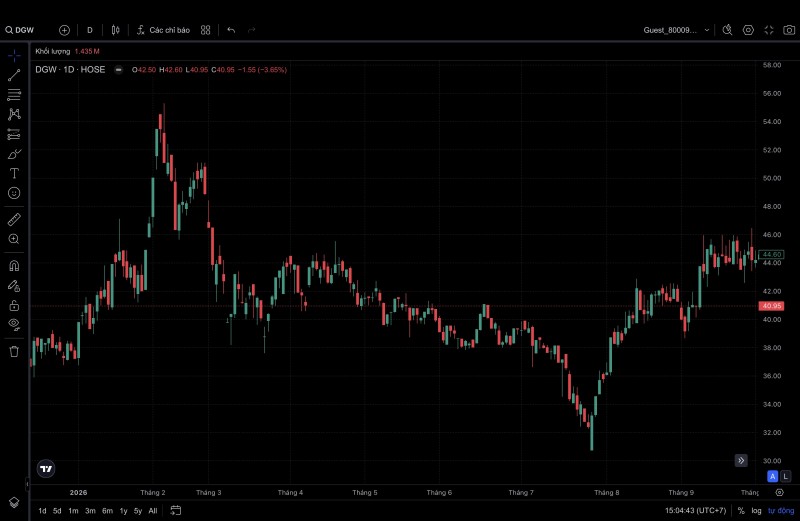
Task: Toggle the A auto-scale button
Action: tap(772, 476)
